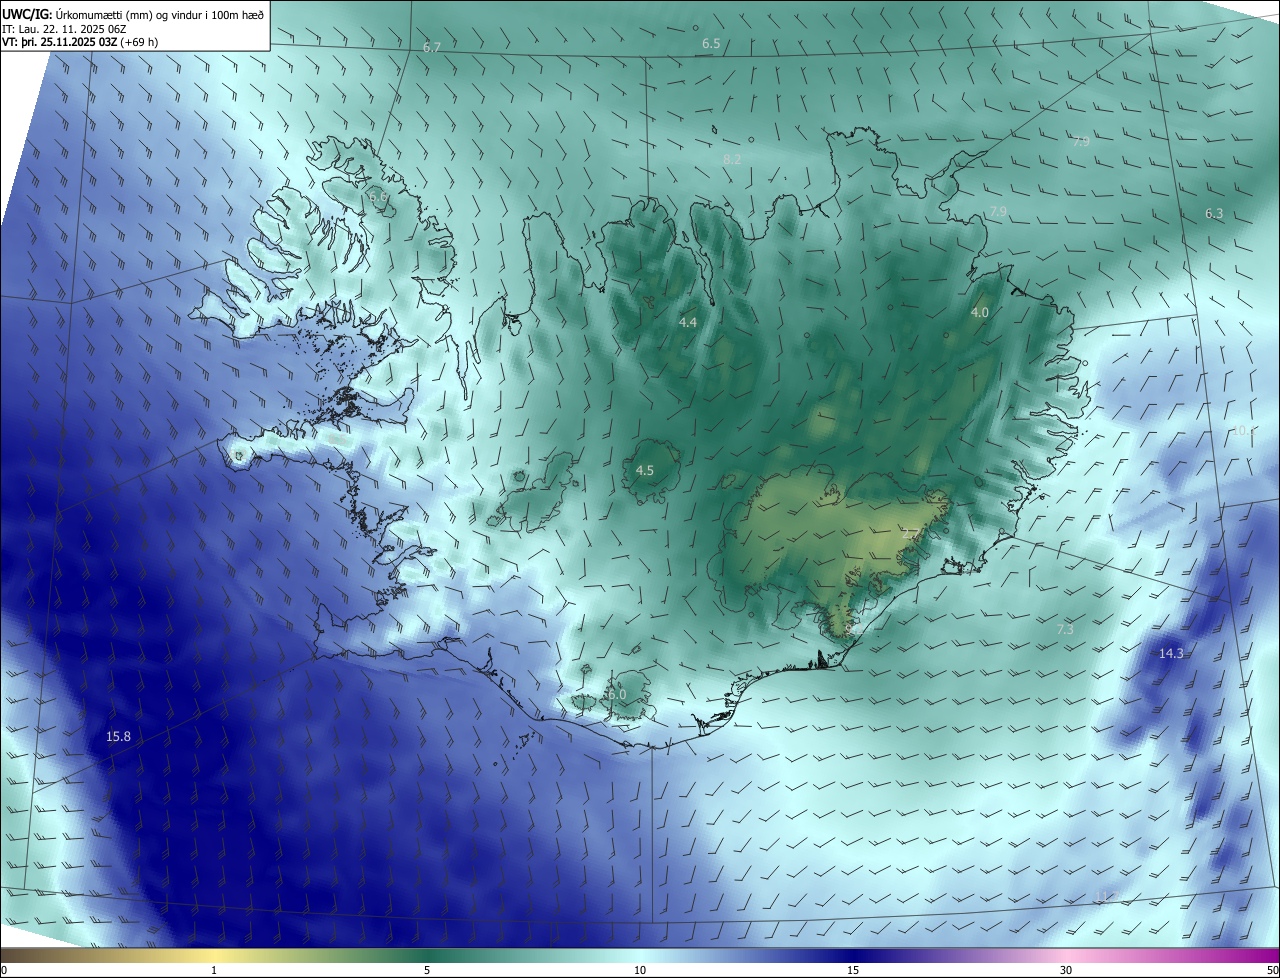The image size is (1280, 978).
Task: Click the 10 tick on the color scale
Action: (640, 971)
